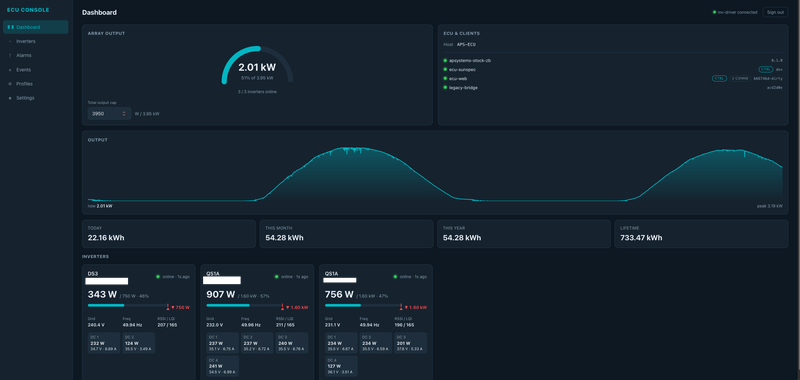Click DC 2 tile showing 124 W
Viewport: 800px width, 380px height.
[x=139, y=343]
